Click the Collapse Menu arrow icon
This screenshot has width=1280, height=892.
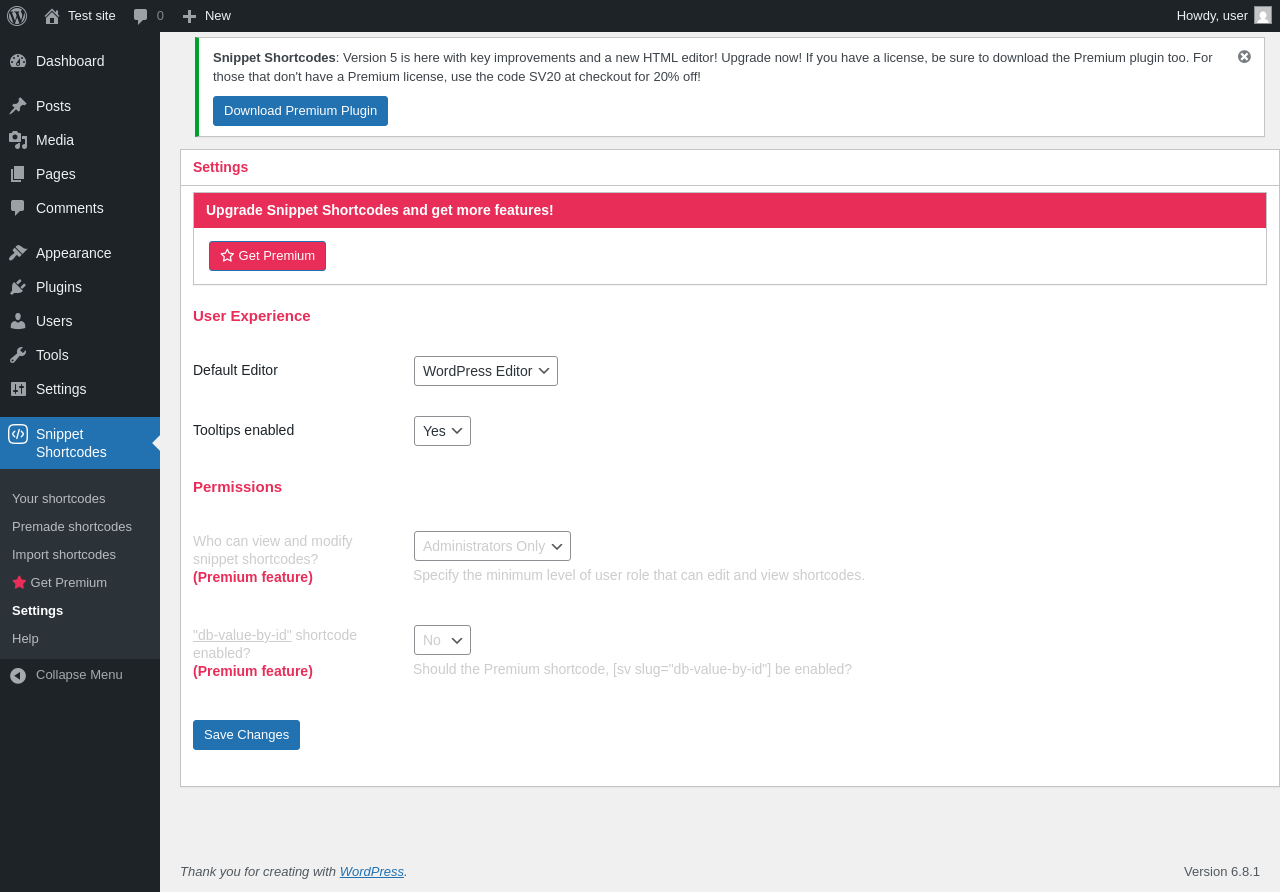(x=18, y=676)
